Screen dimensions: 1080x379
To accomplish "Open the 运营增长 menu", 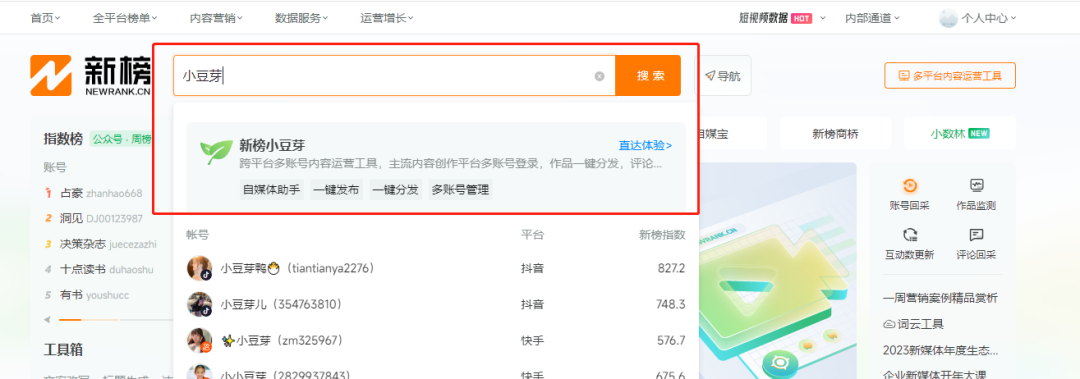I will 386,19.
